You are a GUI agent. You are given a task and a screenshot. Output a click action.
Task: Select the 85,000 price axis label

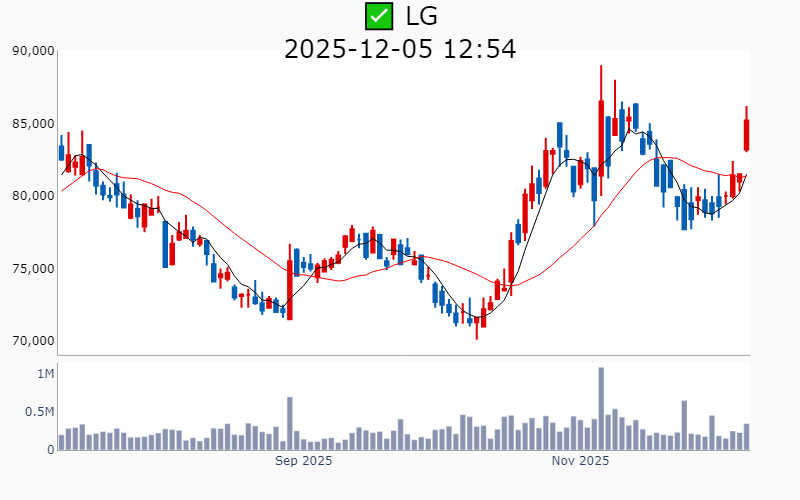pos(34,124)
